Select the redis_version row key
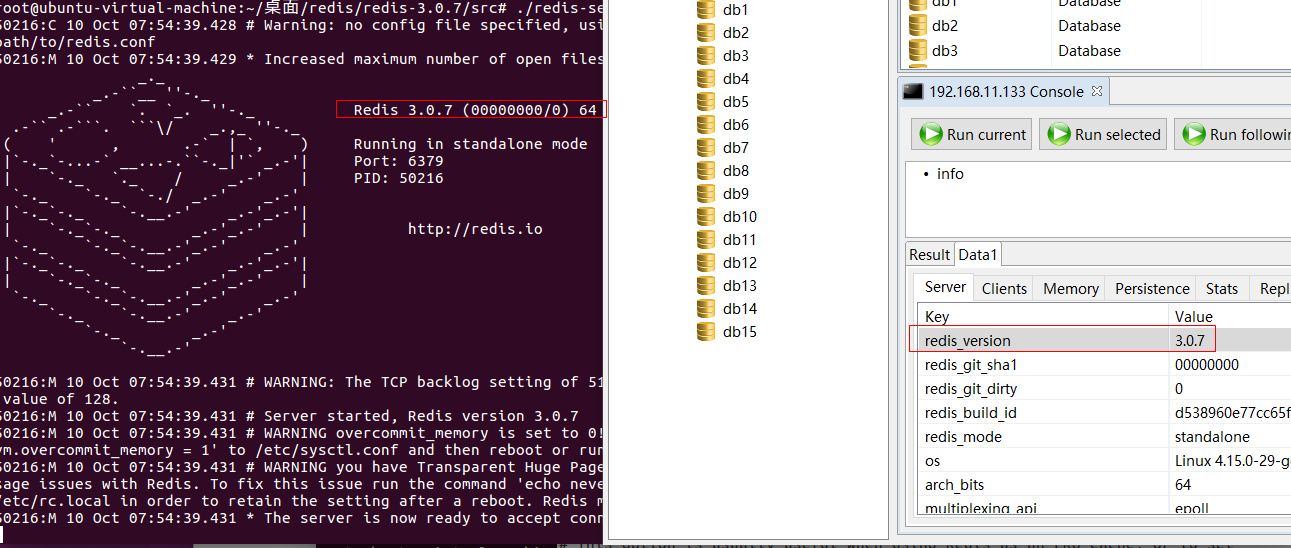1291x548 pixels. pyautogui.click(x=968, y=341)
